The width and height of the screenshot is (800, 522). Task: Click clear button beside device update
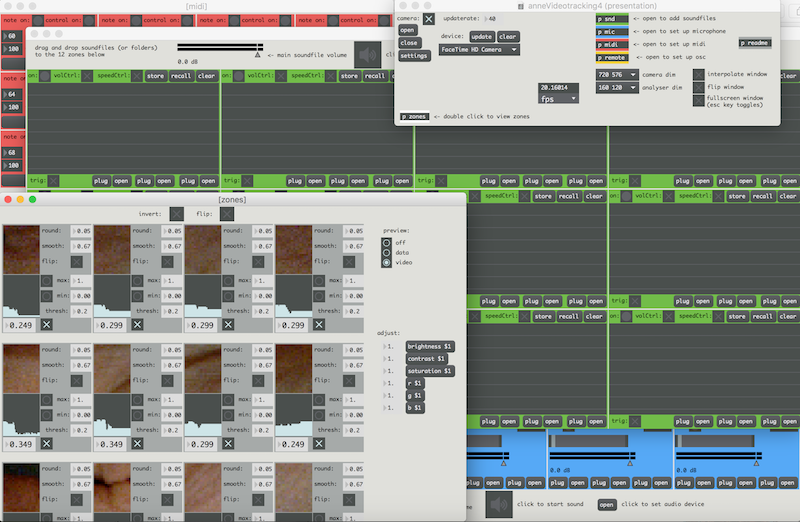(507, 37)
